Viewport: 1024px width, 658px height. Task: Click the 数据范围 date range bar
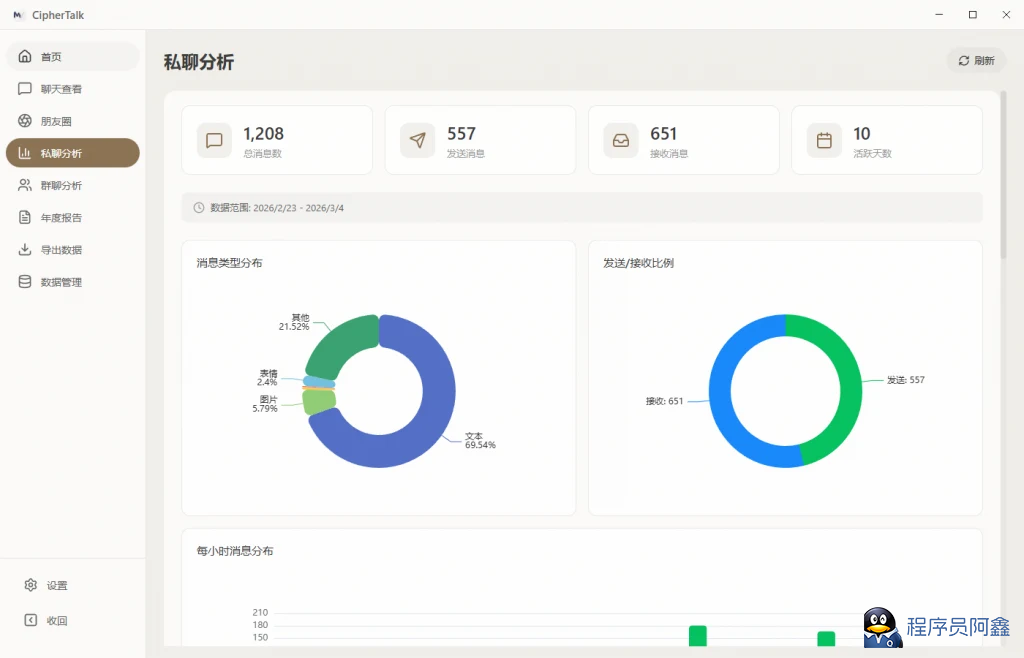click(581, 207)
